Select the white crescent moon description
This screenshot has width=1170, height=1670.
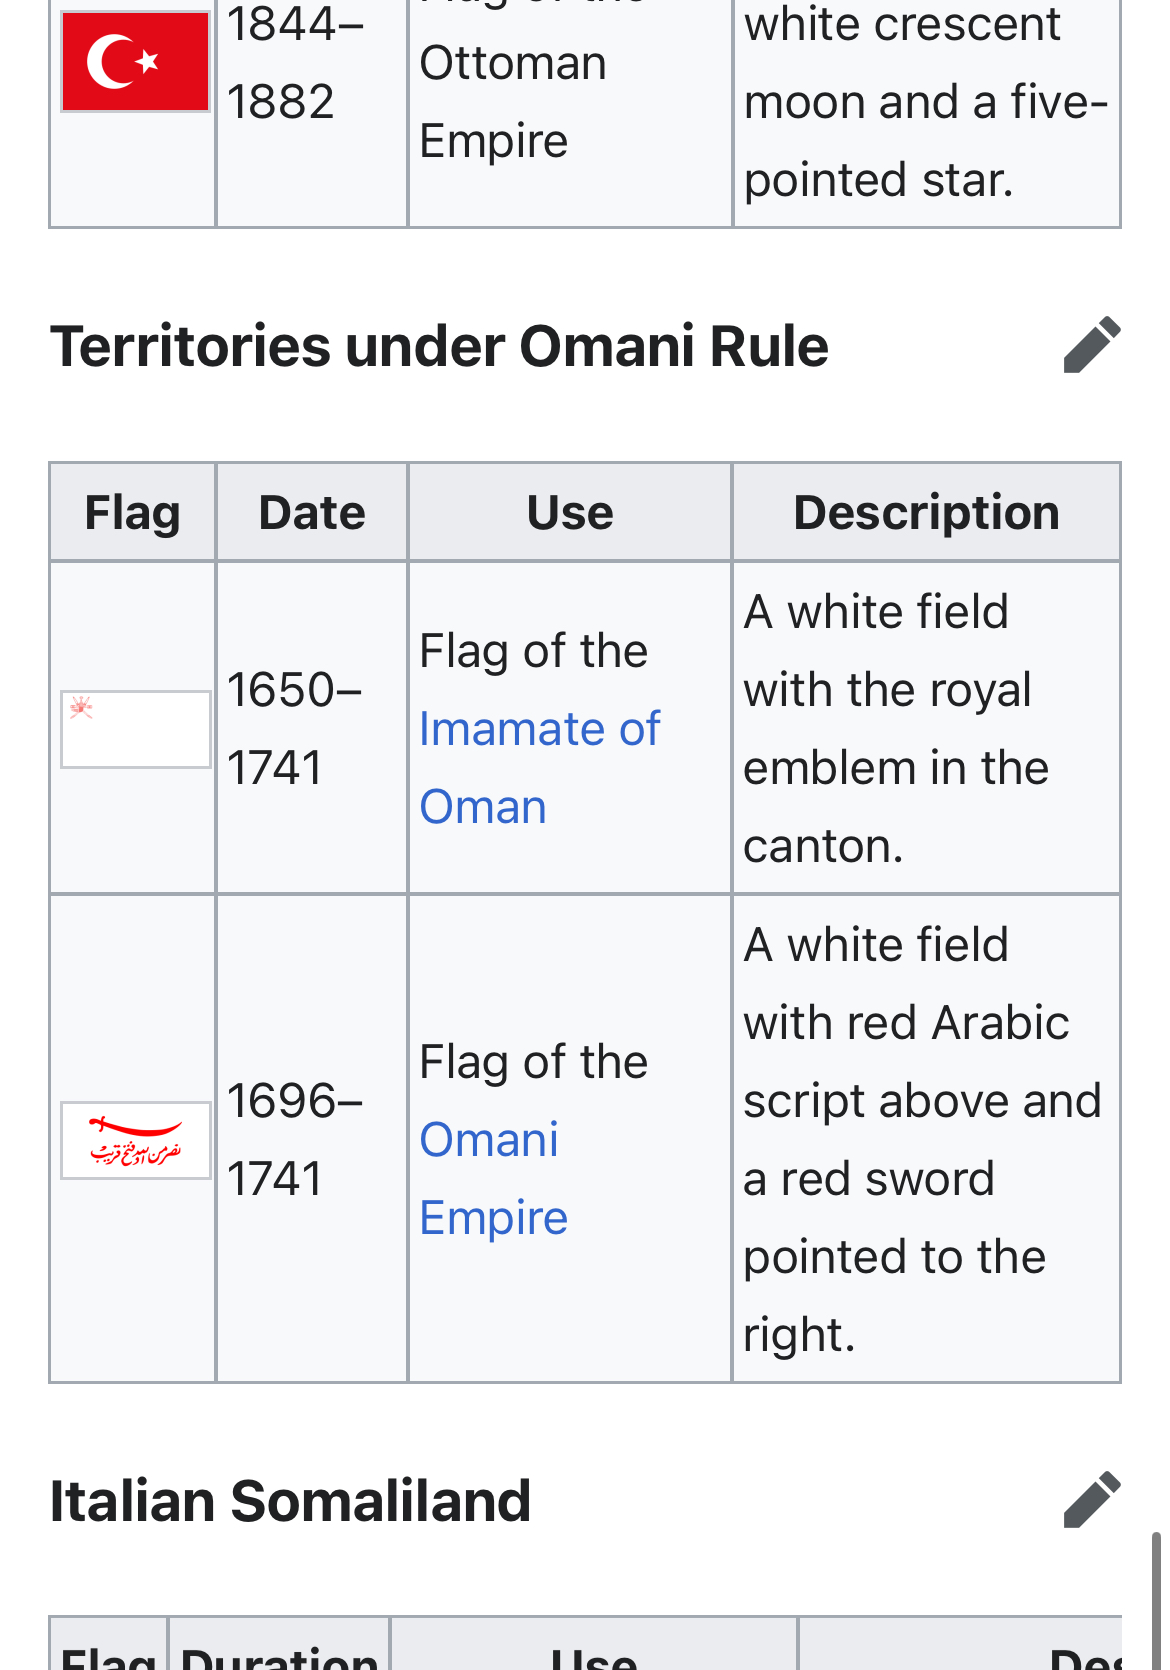pyautogui.click(x=926, y=101)
